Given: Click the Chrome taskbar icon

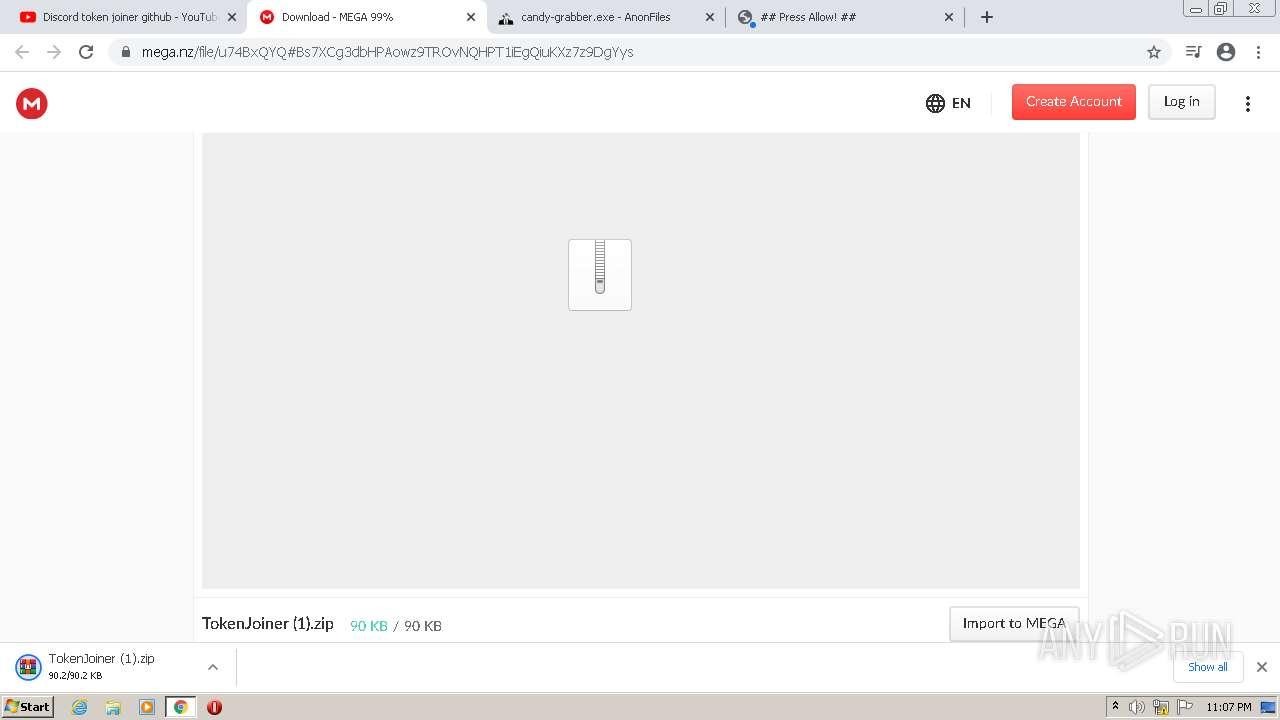Looking at the screenshot, I should click(180, 707).
